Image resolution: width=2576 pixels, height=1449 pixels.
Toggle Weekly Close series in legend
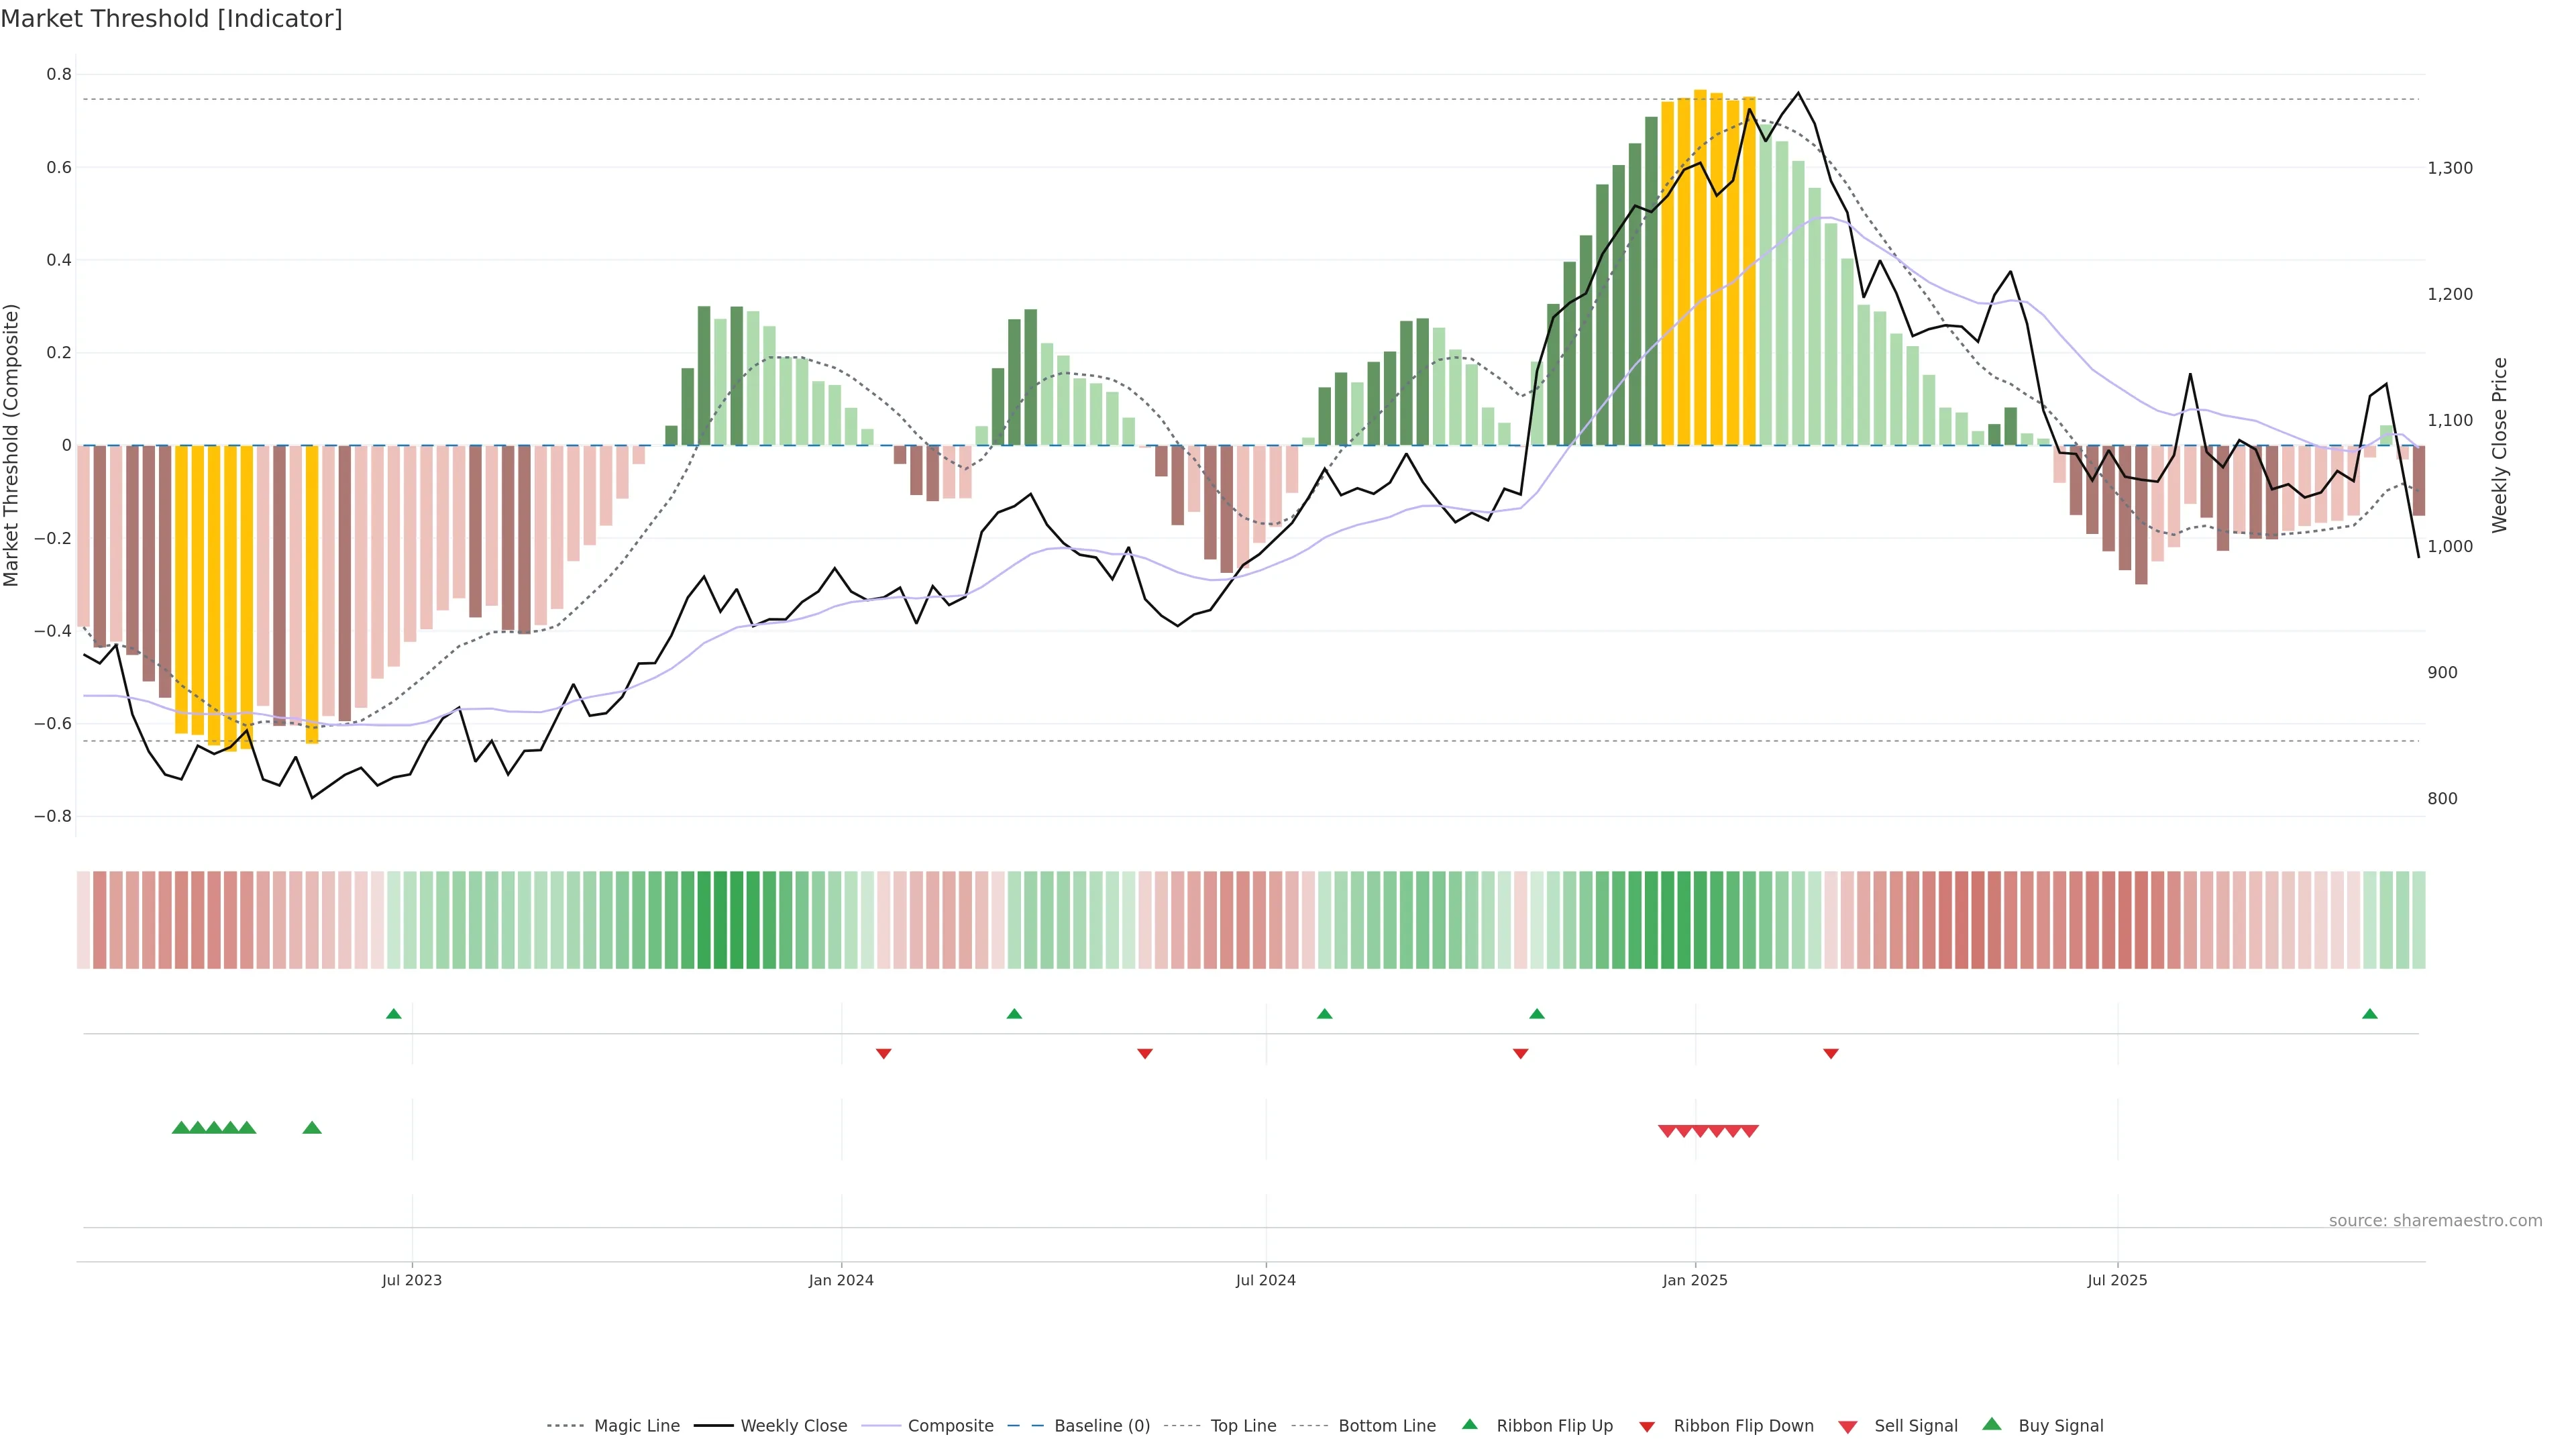coord(793,1426)
